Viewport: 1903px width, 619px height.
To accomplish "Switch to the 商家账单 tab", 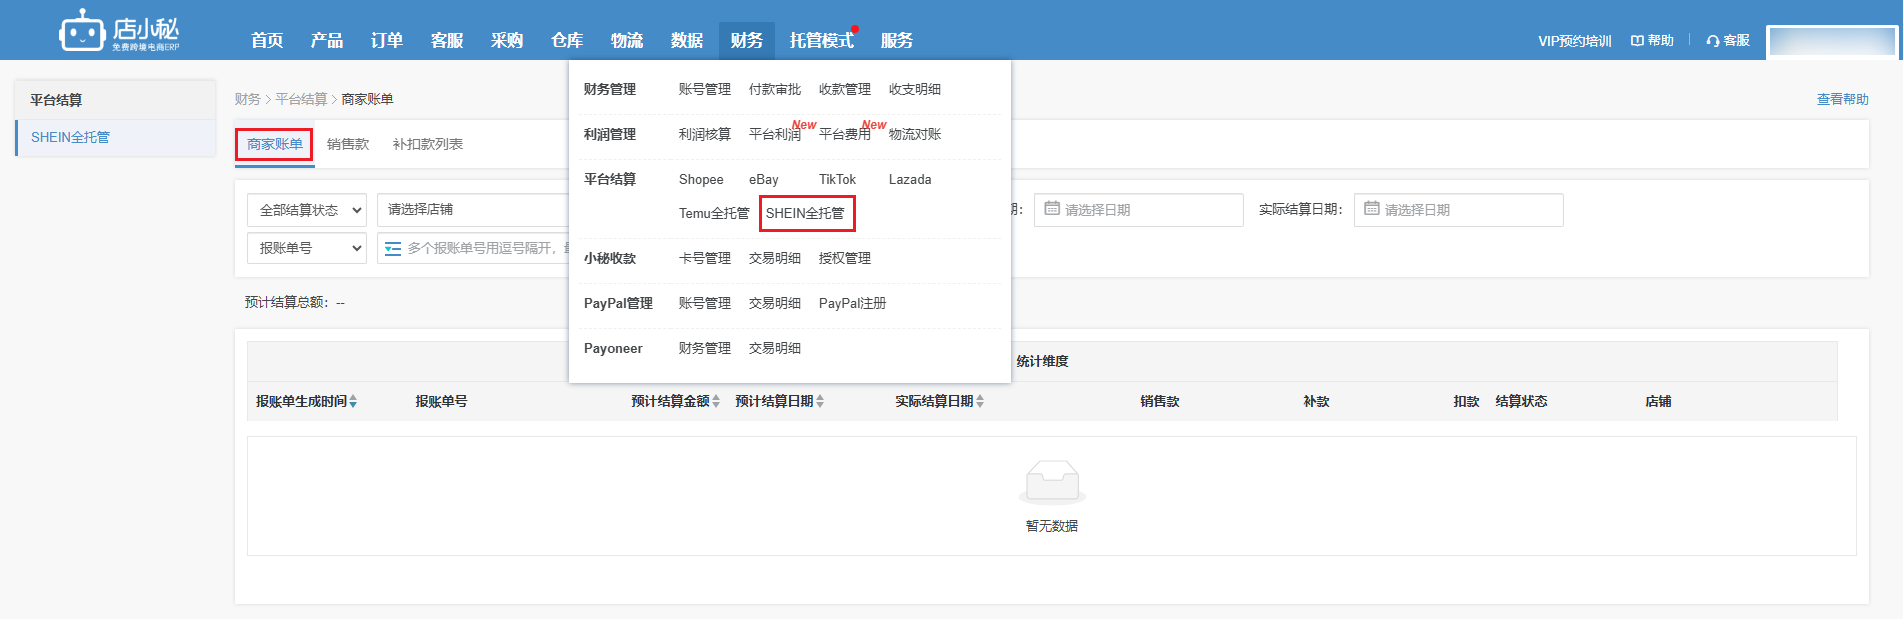I will coord(275,144).
